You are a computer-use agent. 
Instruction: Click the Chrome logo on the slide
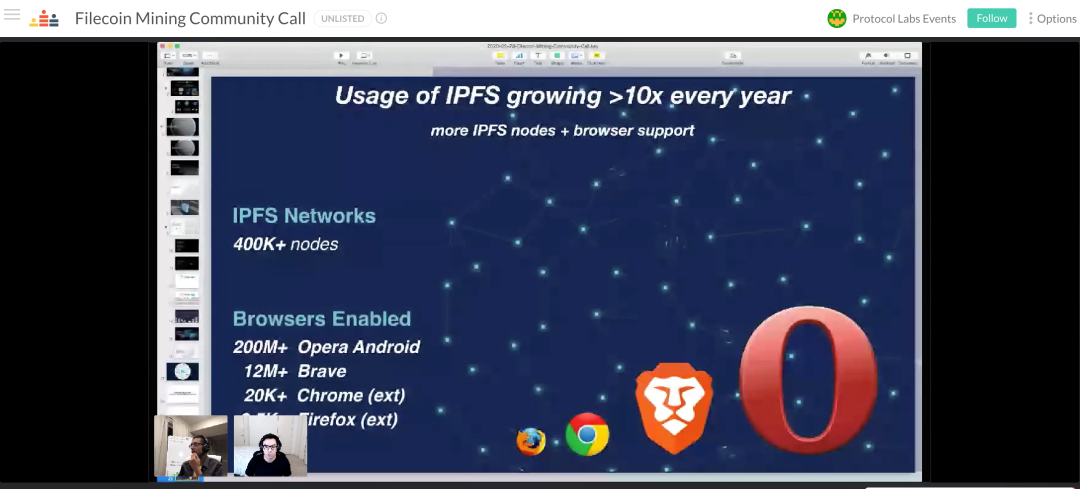(587, 434)
